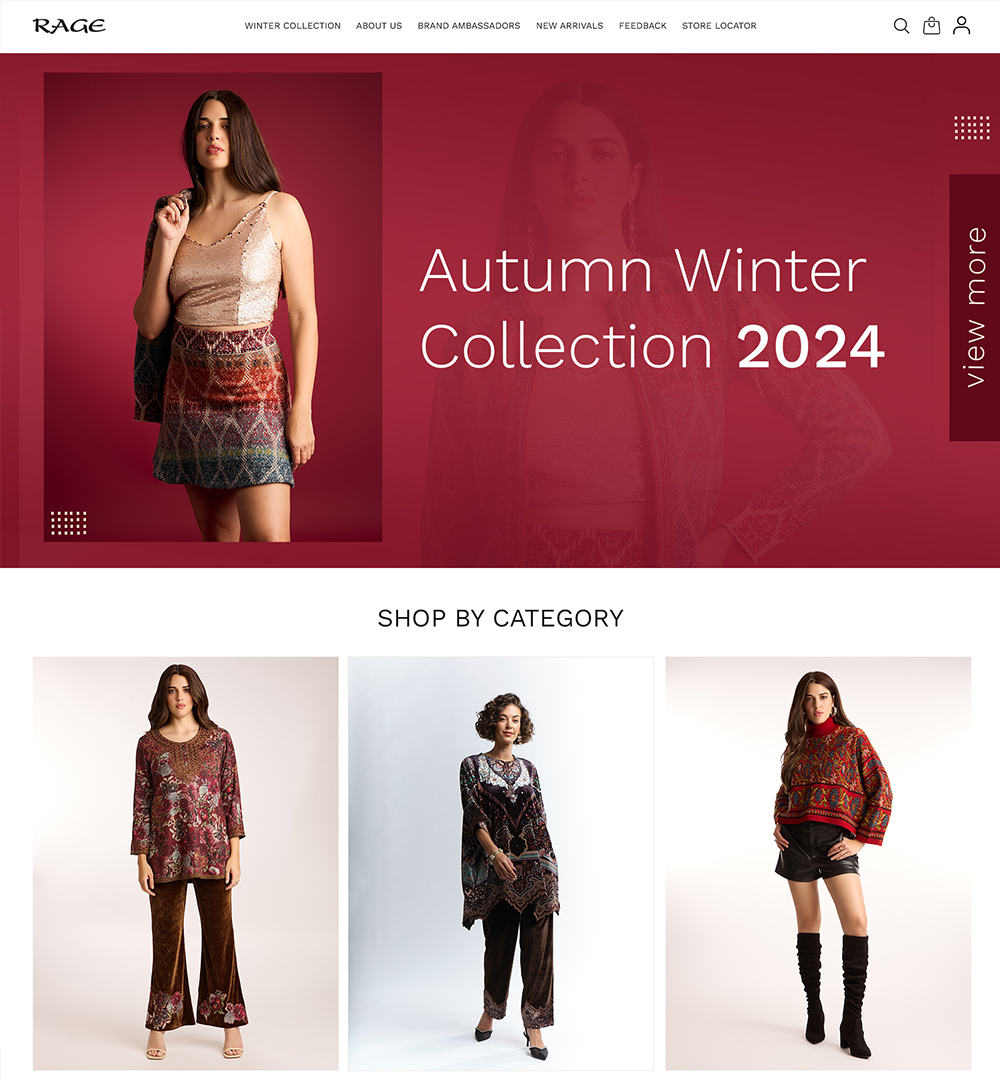Open Brand Ambassadors menu item

click(x=469, y=26)
